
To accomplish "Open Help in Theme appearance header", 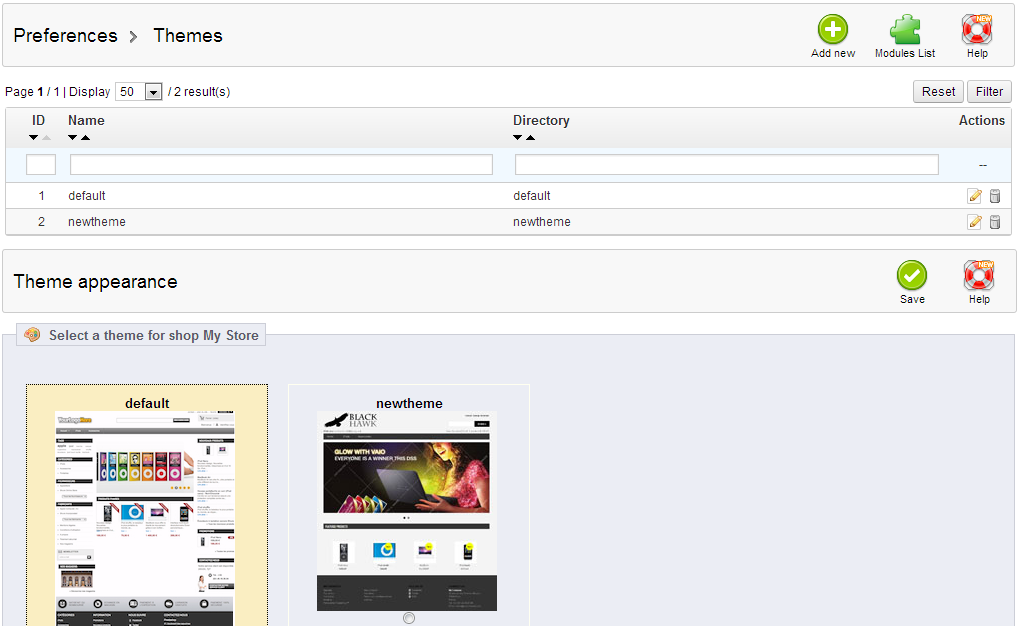I will pos(978,276).
